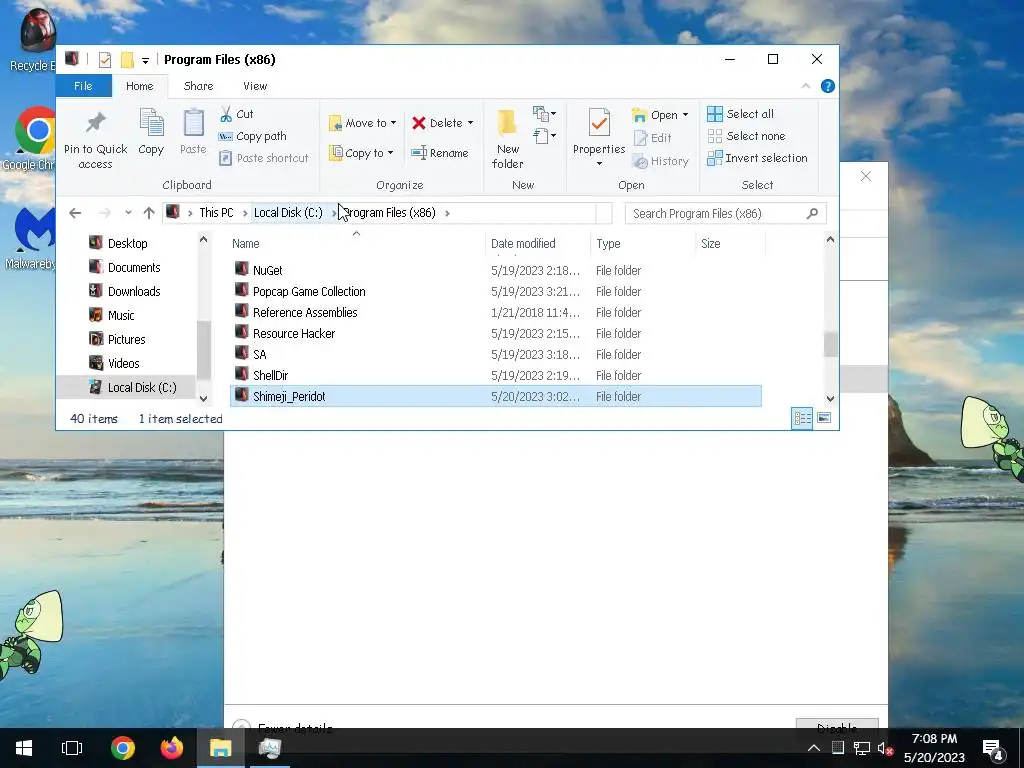This screenshot has width=1024, height=768.
Task: Click Properties icon in quick access toolbar
Action: pos(104,60)
